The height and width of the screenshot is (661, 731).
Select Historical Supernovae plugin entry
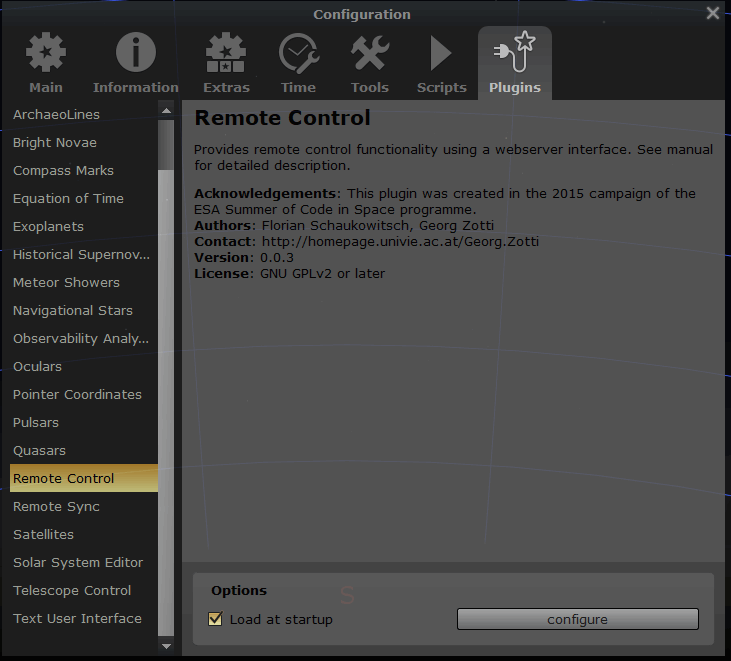pyautogui.click(x=84, y=254)
